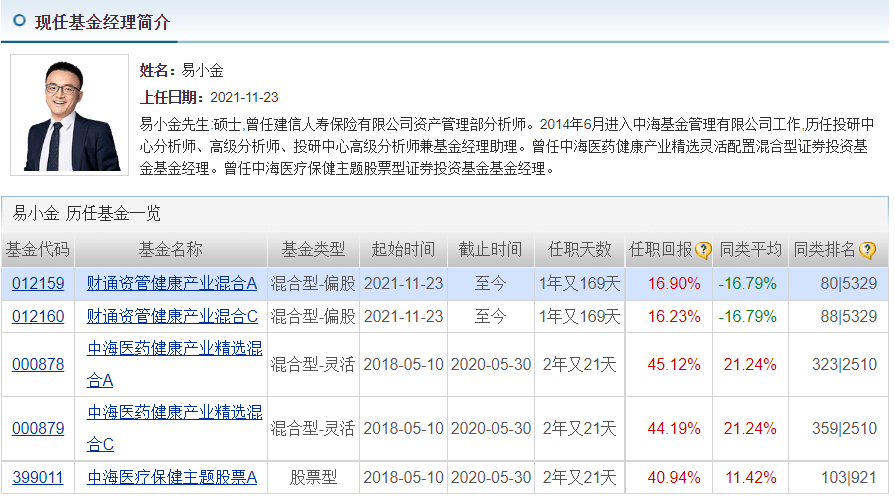895x502 pixels.
Task: Click 1年又169天 tenure in 012159 row
Action: click(579, 284)
